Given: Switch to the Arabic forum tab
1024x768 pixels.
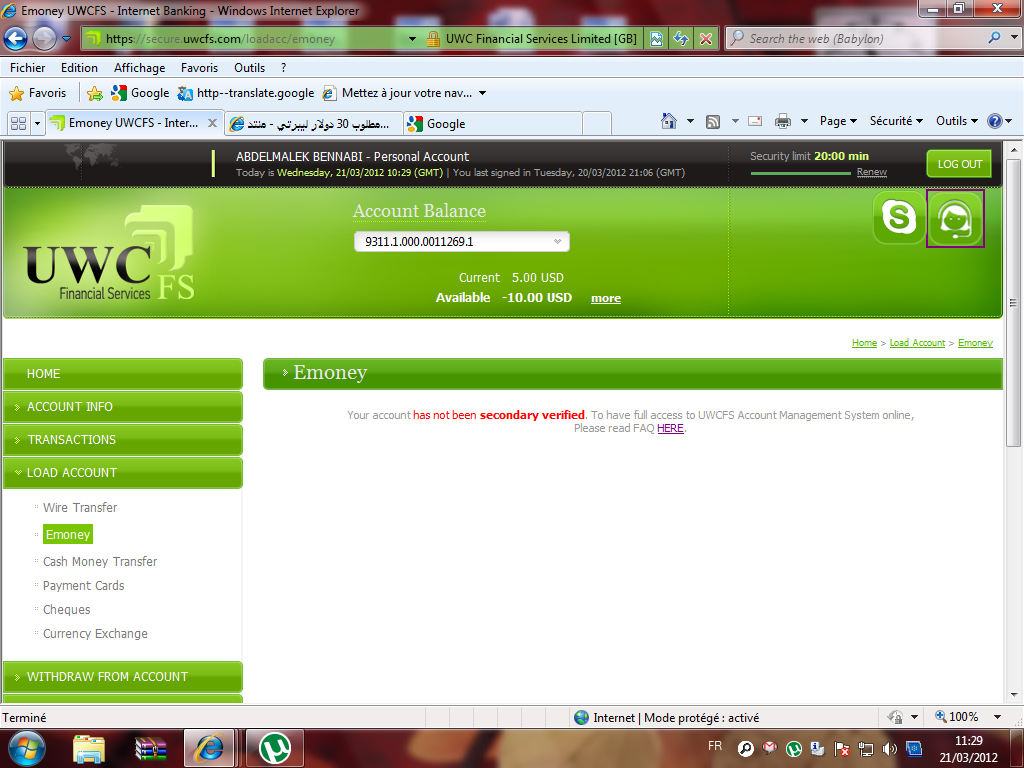Looking at the screenshot, I should click(313, 124).
